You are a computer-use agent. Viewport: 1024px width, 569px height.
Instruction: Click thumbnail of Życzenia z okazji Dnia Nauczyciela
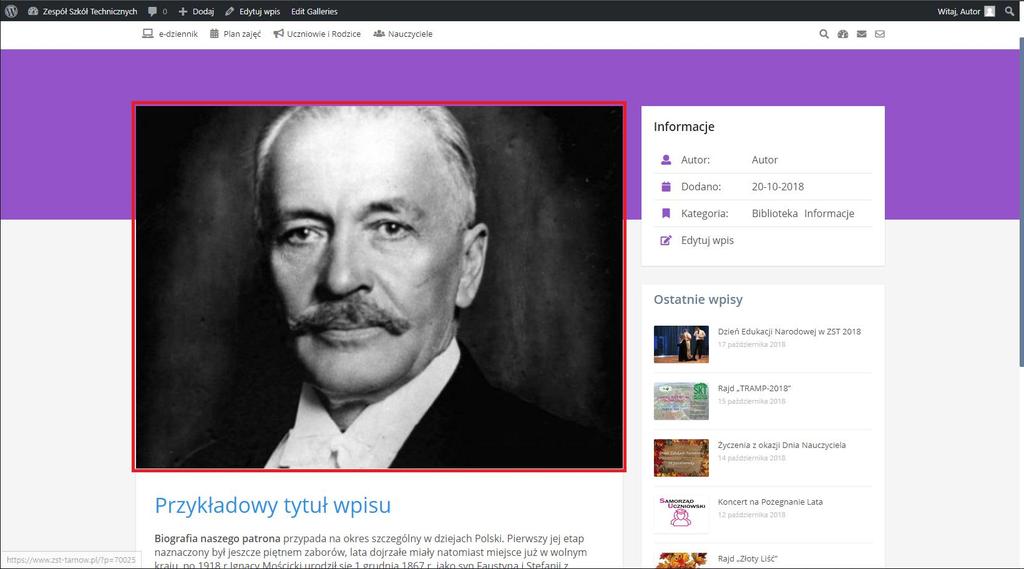click(x=680, y=458)
